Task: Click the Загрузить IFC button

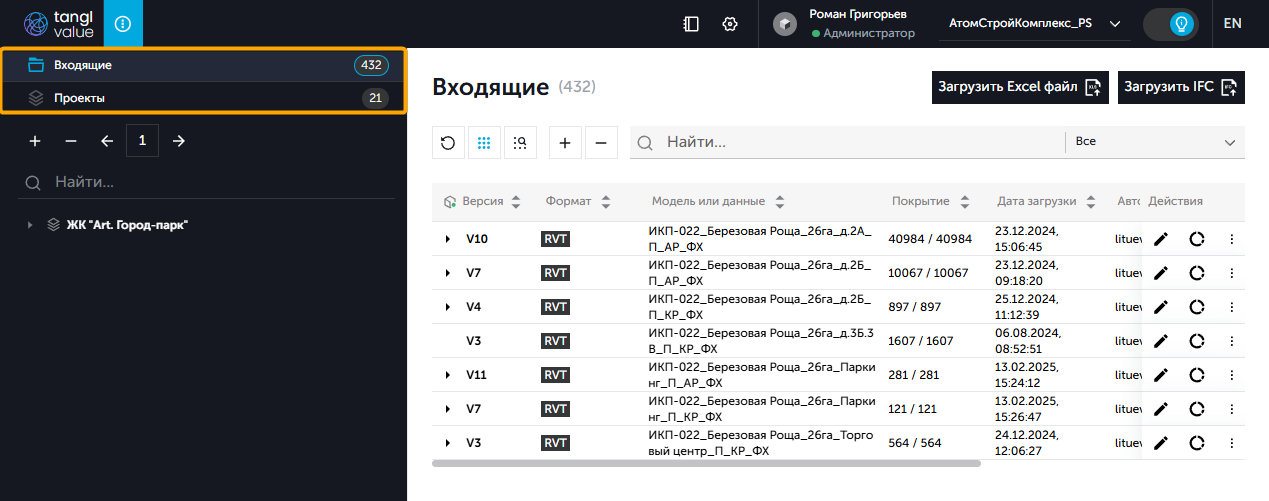Action: point(1181,87)
